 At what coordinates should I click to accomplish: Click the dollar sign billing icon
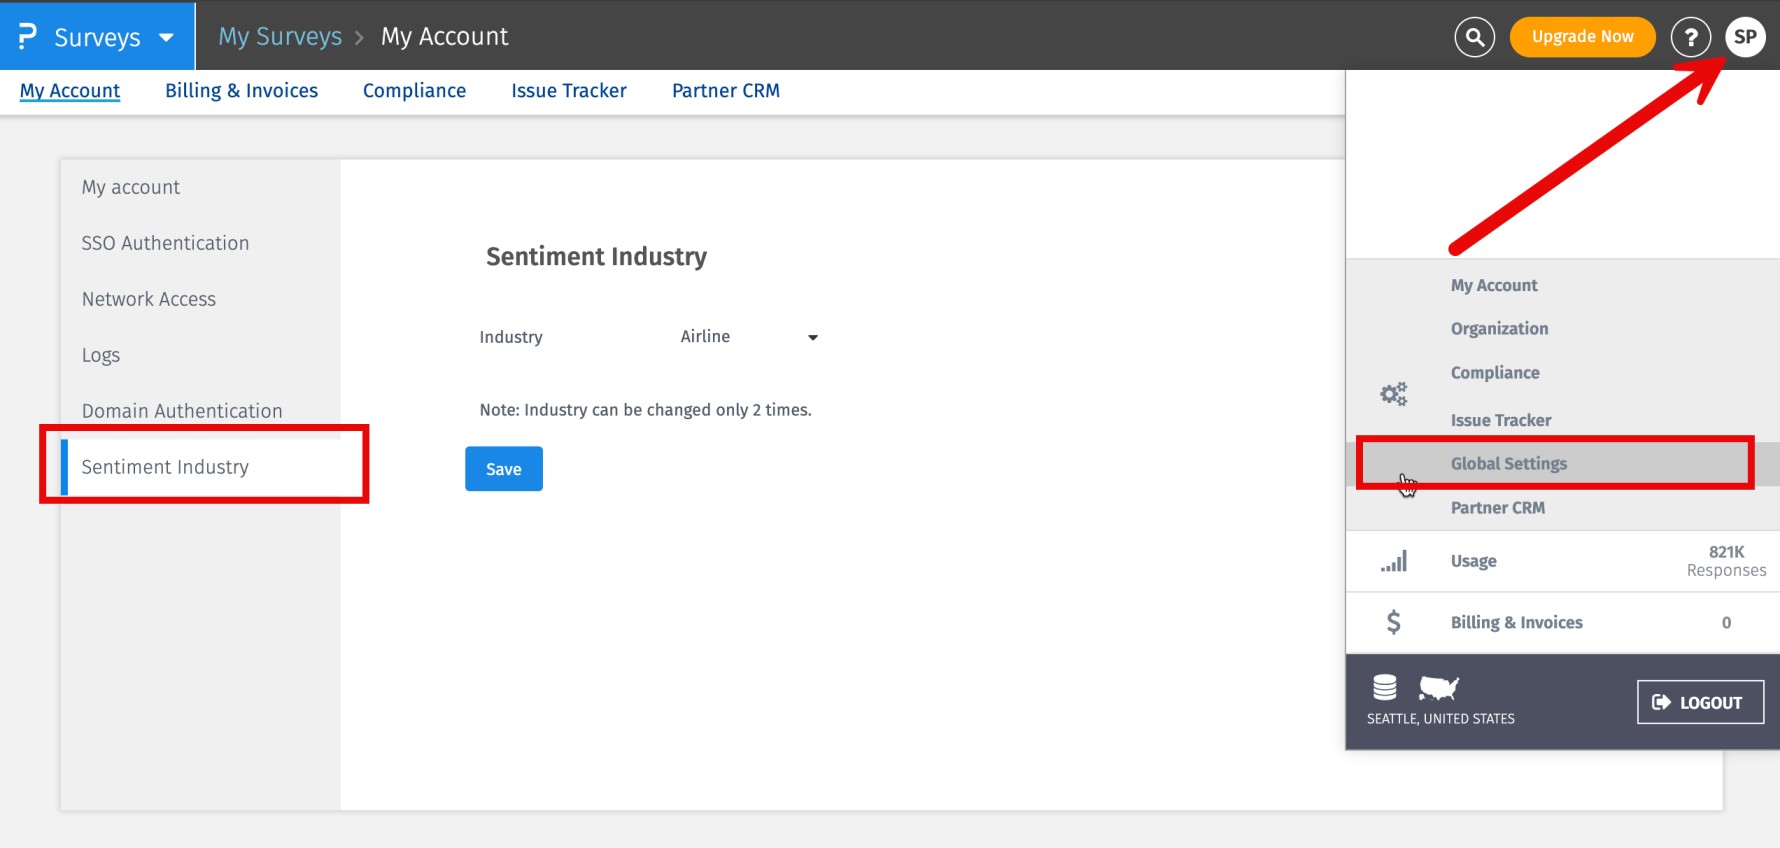coord(1393,622)
